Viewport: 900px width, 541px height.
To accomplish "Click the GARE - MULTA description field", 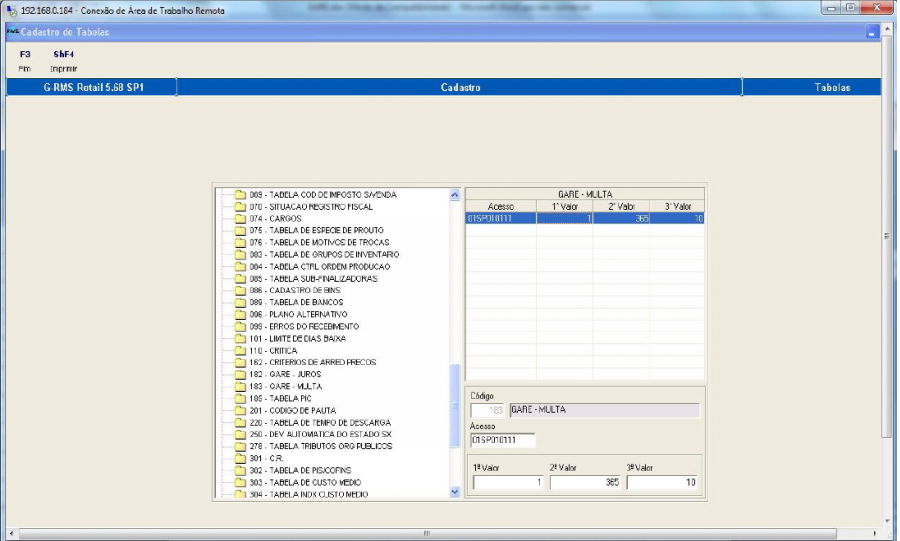I will coord(604,410).
